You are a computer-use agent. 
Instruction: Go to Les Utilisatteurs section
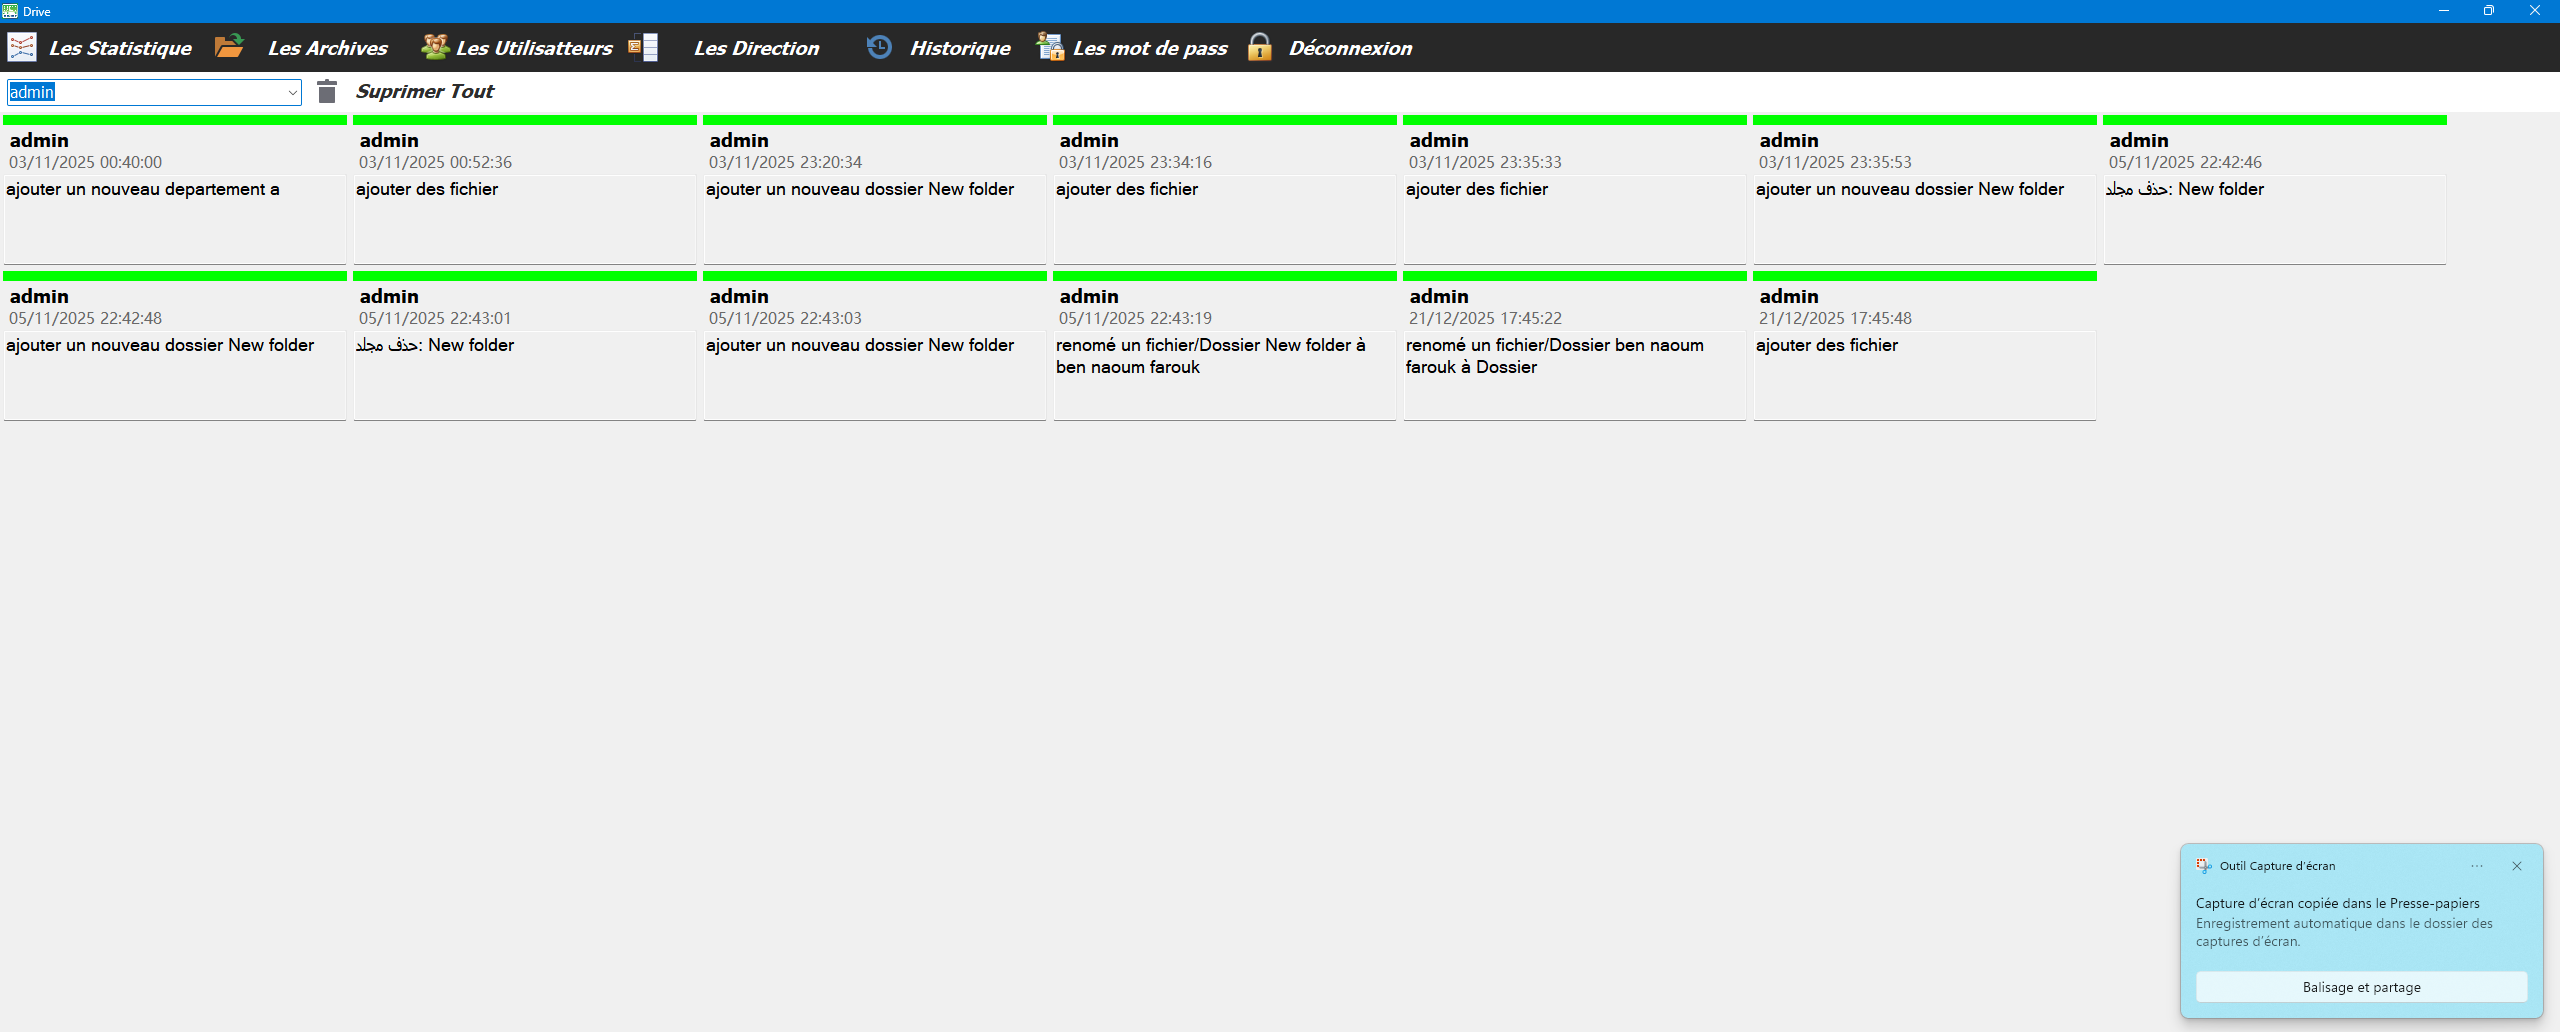(x=534, y=48)
